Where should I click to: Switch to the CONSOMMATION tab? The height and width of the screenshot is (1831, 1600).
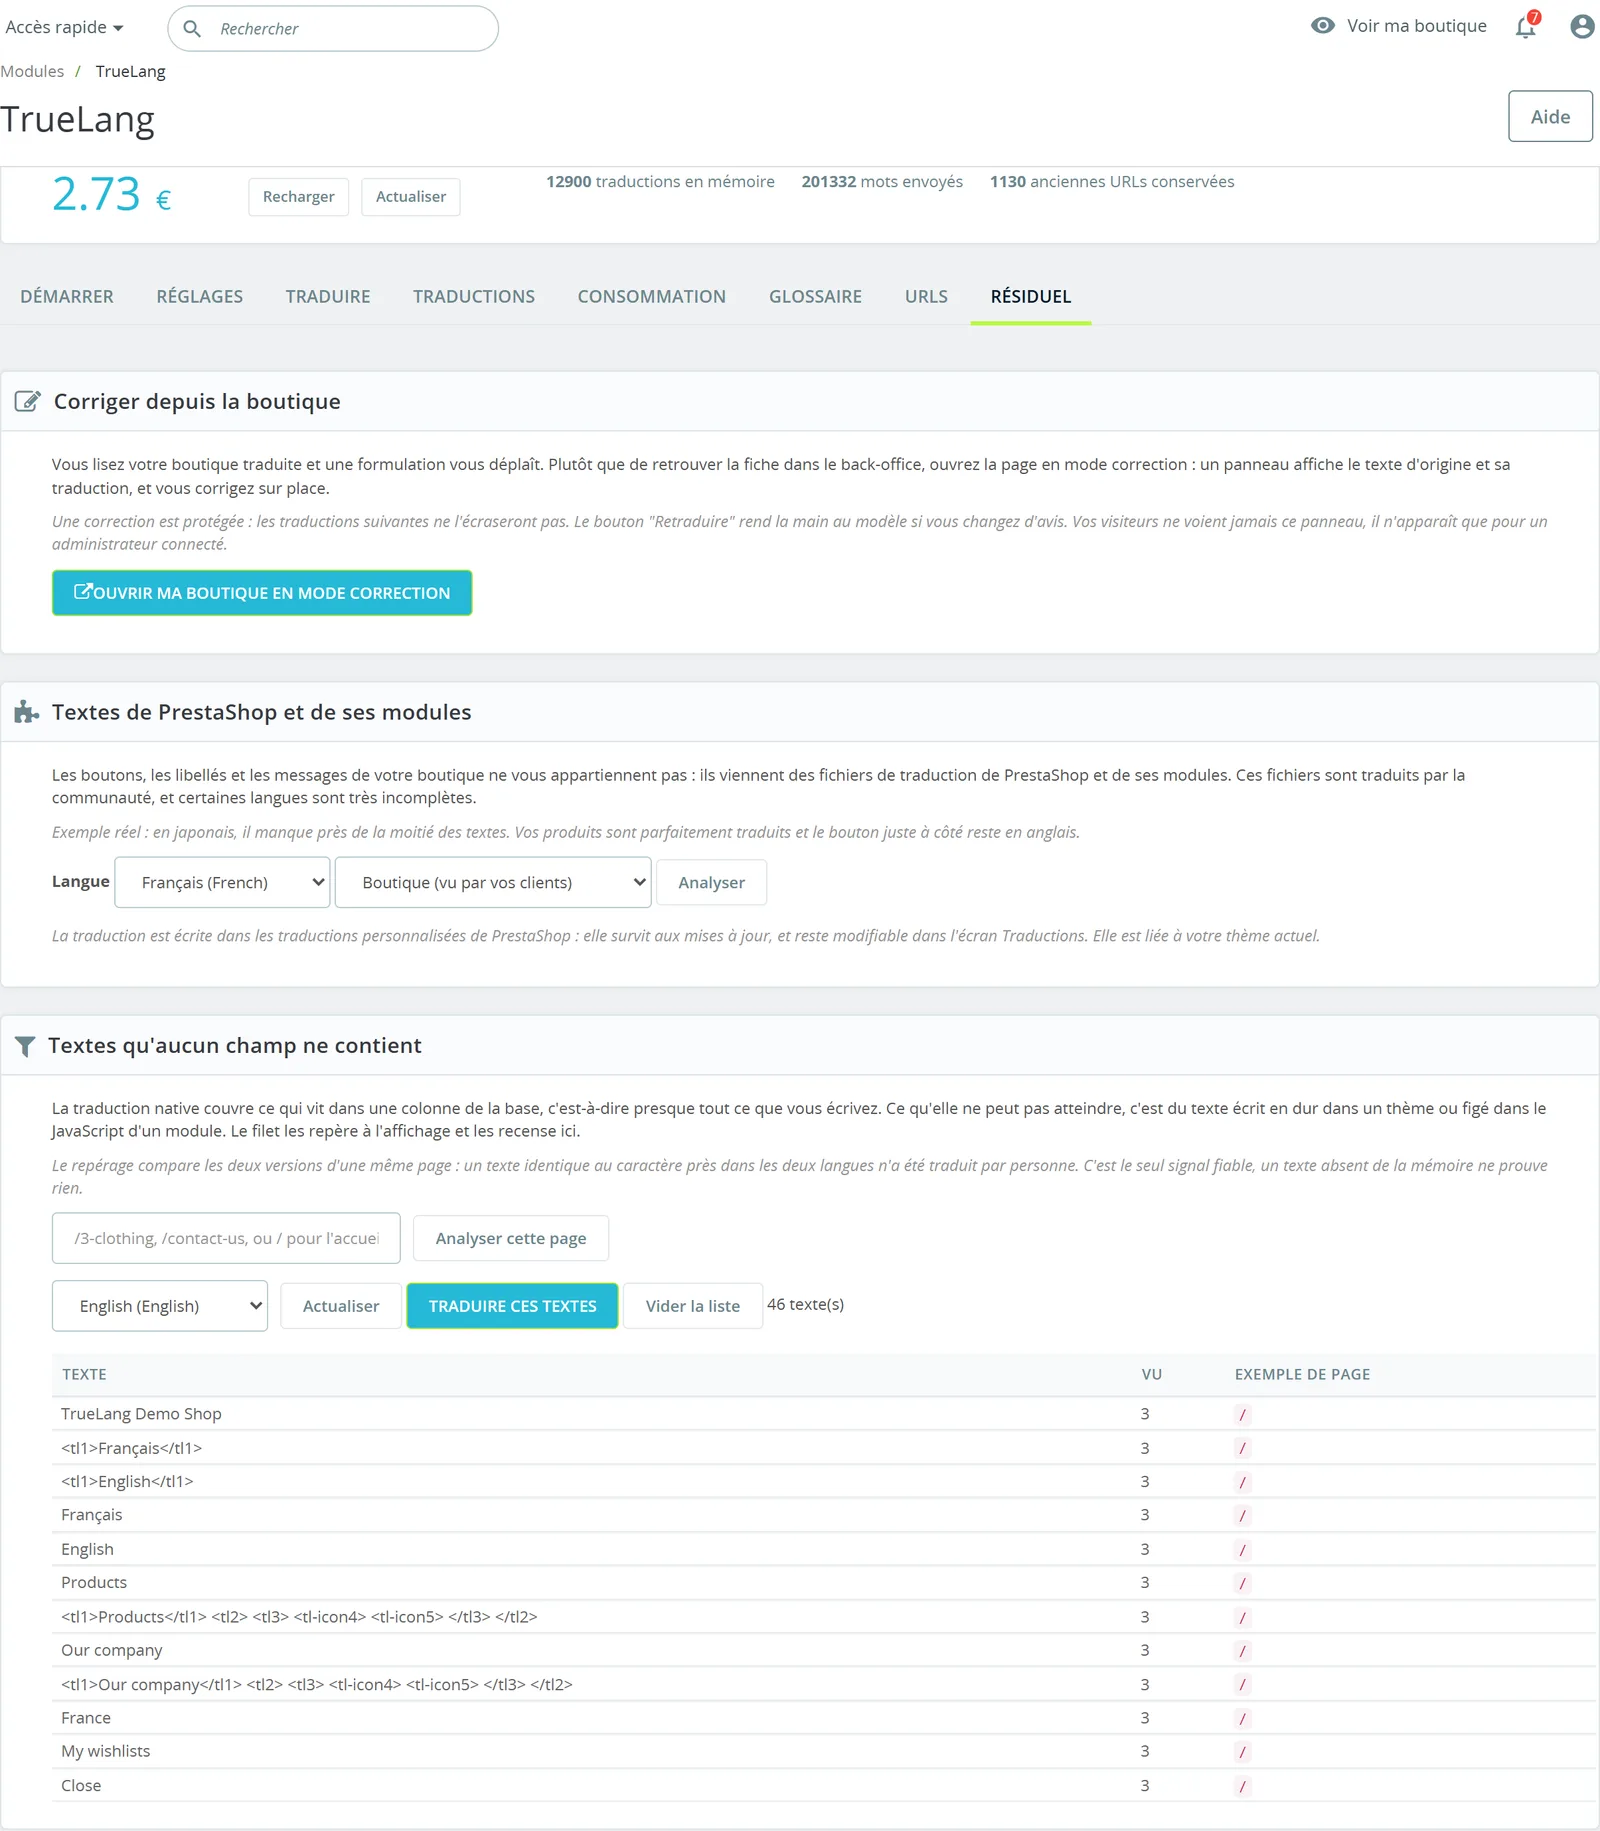pos(652,296)
